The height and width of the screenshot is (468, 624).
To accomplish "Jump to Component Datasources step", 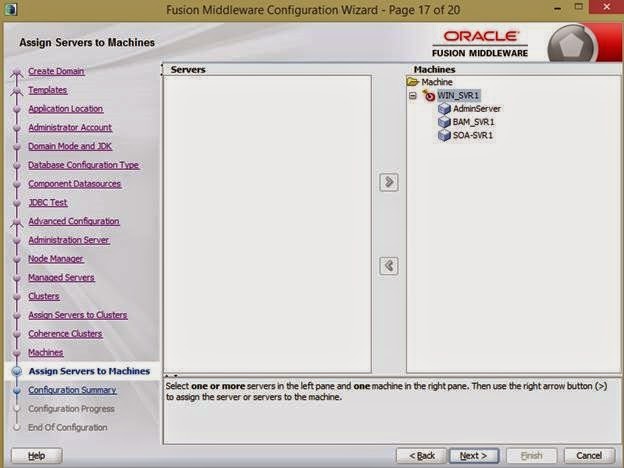I will (x=74, y=184).
